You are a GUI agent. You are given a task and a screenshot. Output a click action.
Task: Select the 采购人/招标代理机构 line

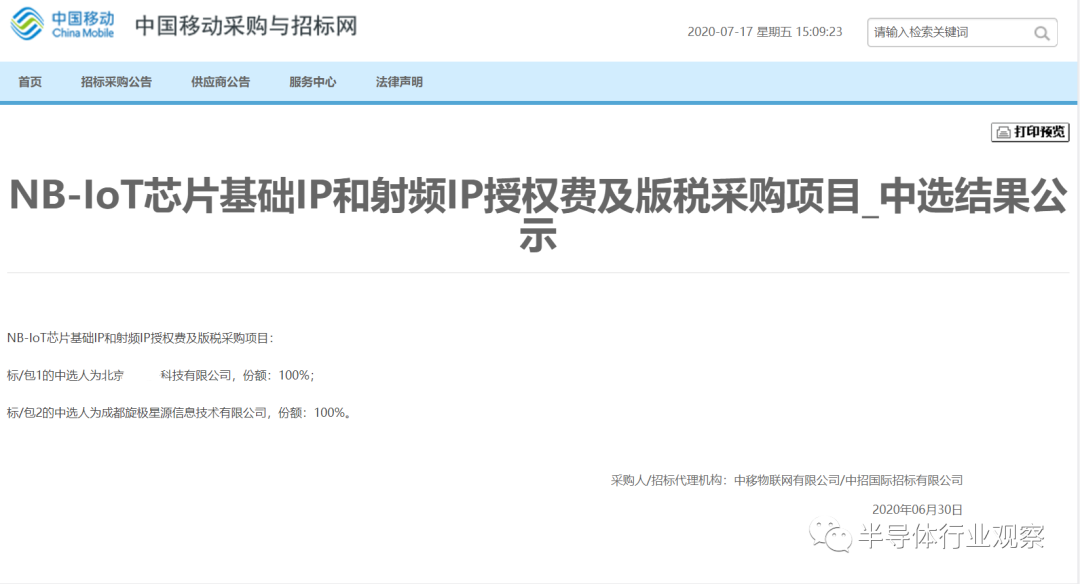787,480
